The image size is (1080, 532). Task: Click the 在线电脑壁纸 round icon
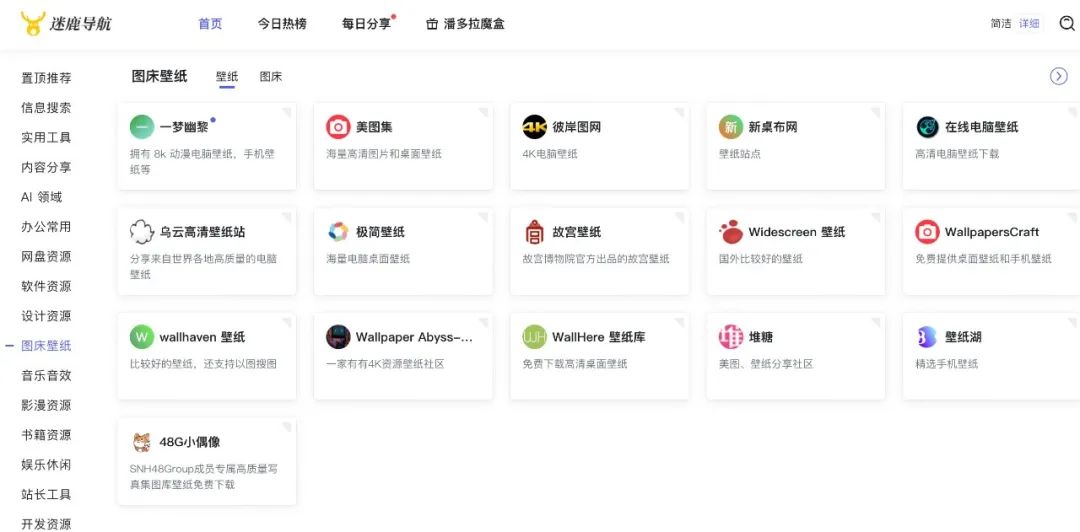pyautogui.click(x=927, y=127)
